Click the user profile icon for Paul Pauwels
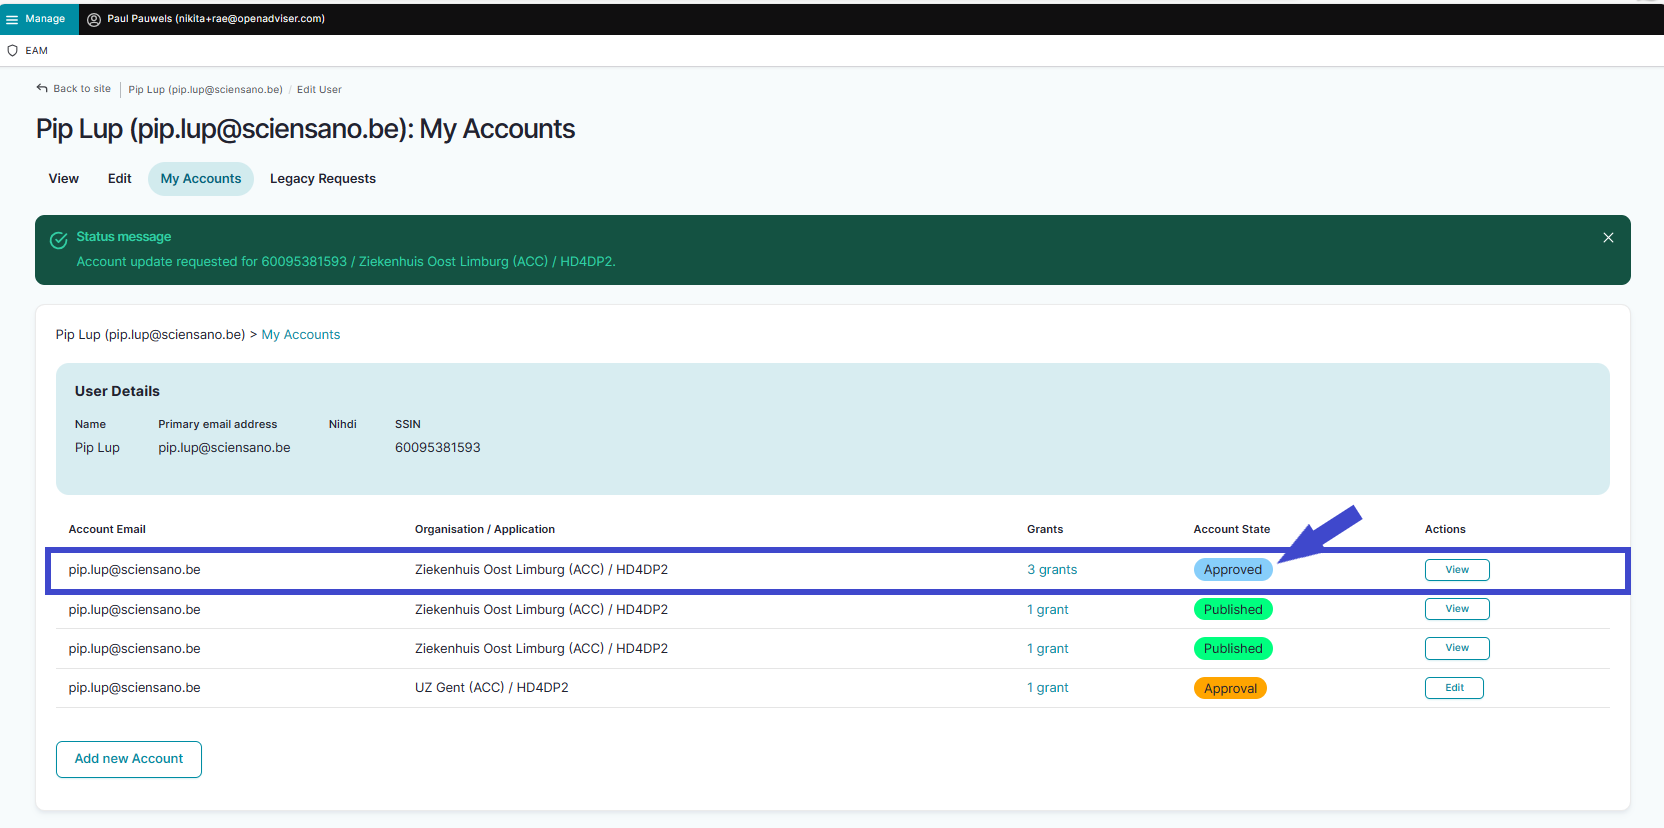Image resolution: width=1664 pixels, height=828 pixels. tap(94, 19)
